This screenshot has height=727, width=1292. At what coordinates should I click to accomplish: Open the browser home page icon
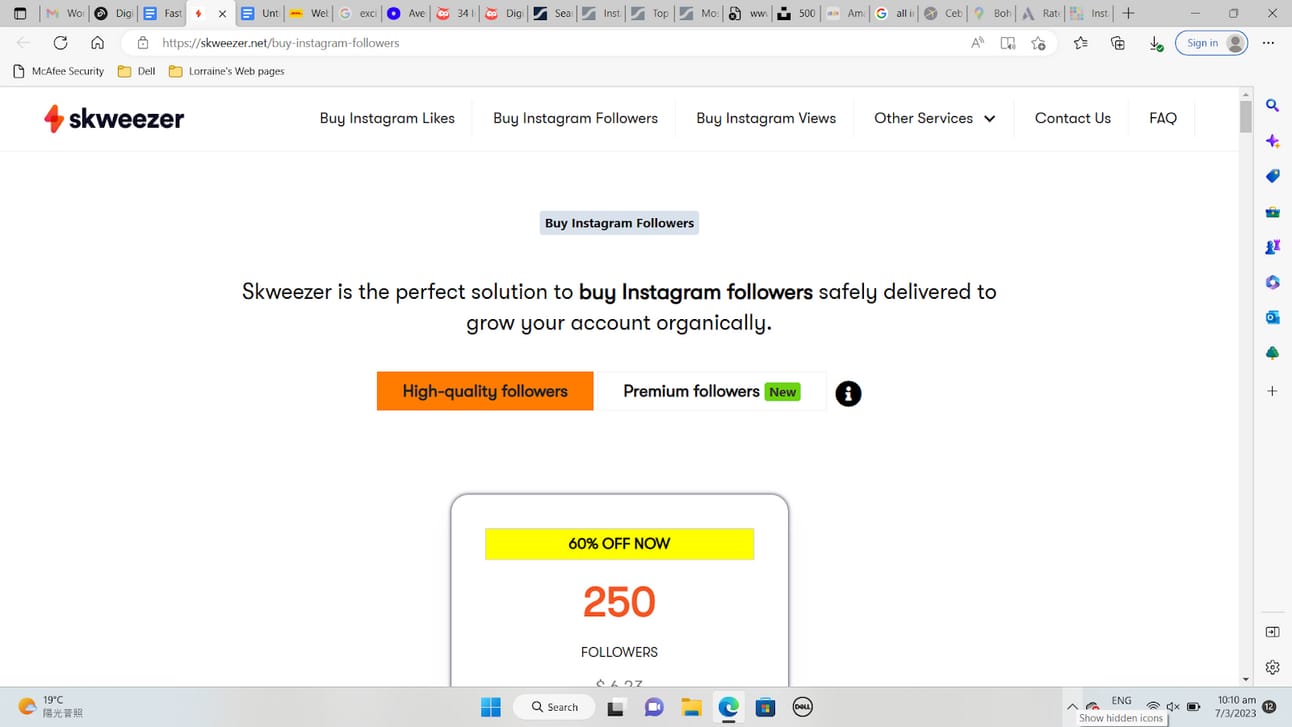[97, 43]
